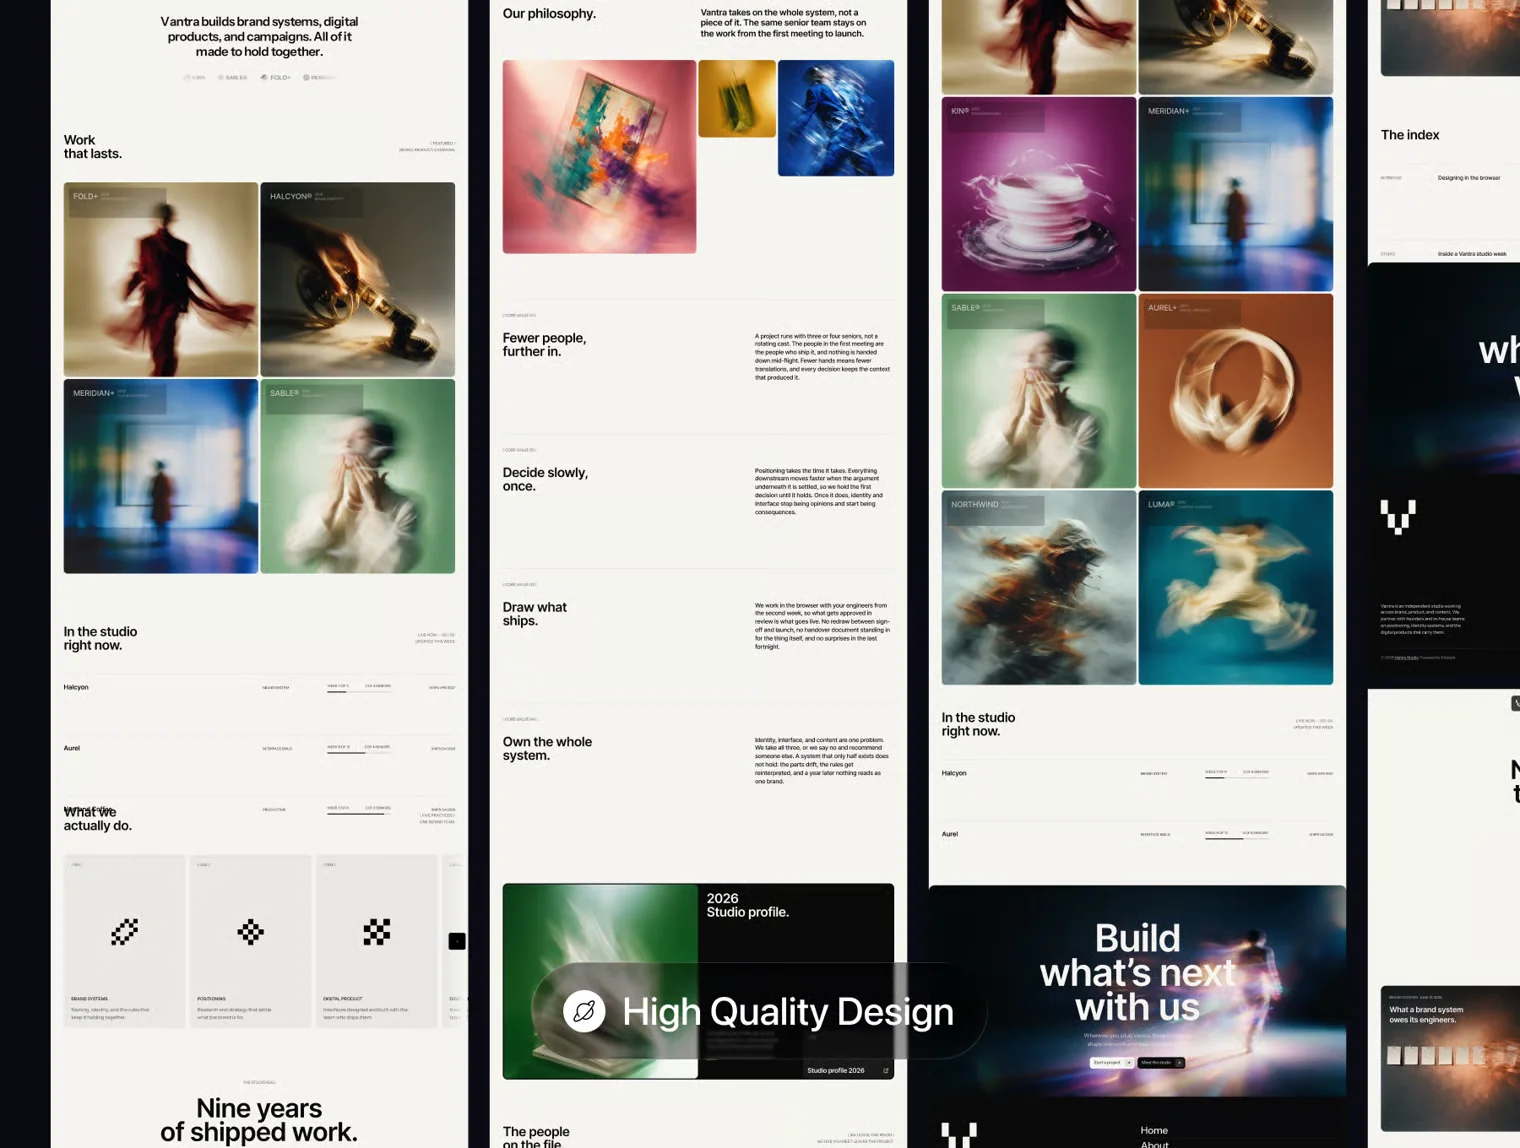Image resolution: width=1520 pixels, height=1148 pixels.
Task: Click the Vantra V logo in the third page's footer
Action: (x=958, y=1135)
